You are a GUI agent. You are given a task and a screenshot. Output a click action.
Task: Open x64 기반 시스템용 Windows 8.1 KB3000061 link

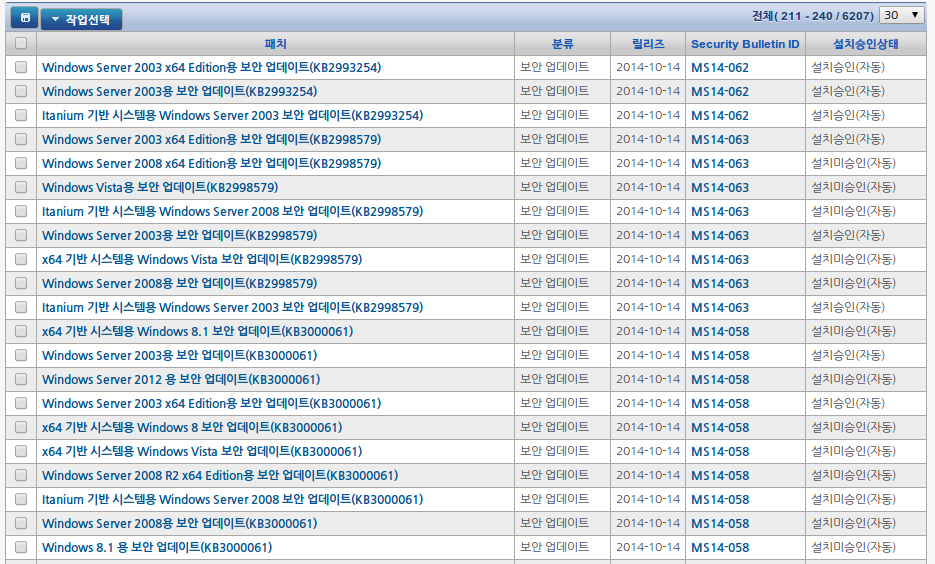point(197,331)
